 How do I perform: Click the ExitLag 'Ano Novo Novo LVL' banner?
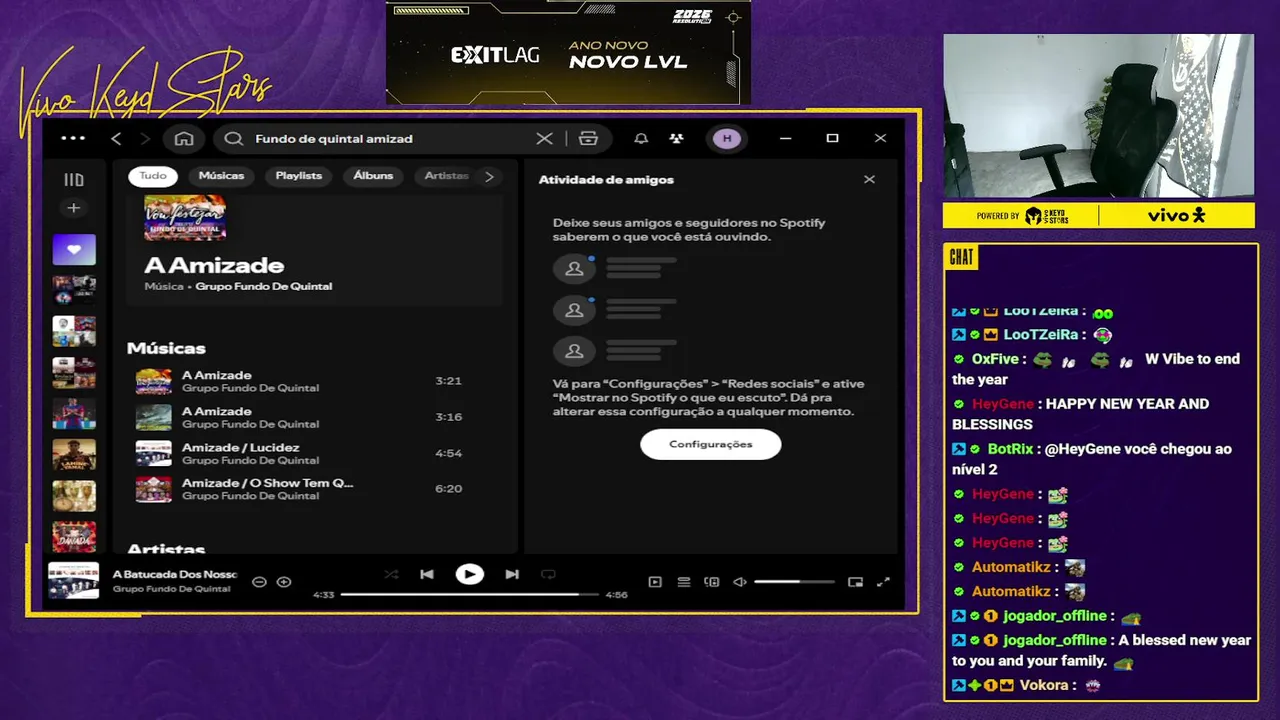568,52
